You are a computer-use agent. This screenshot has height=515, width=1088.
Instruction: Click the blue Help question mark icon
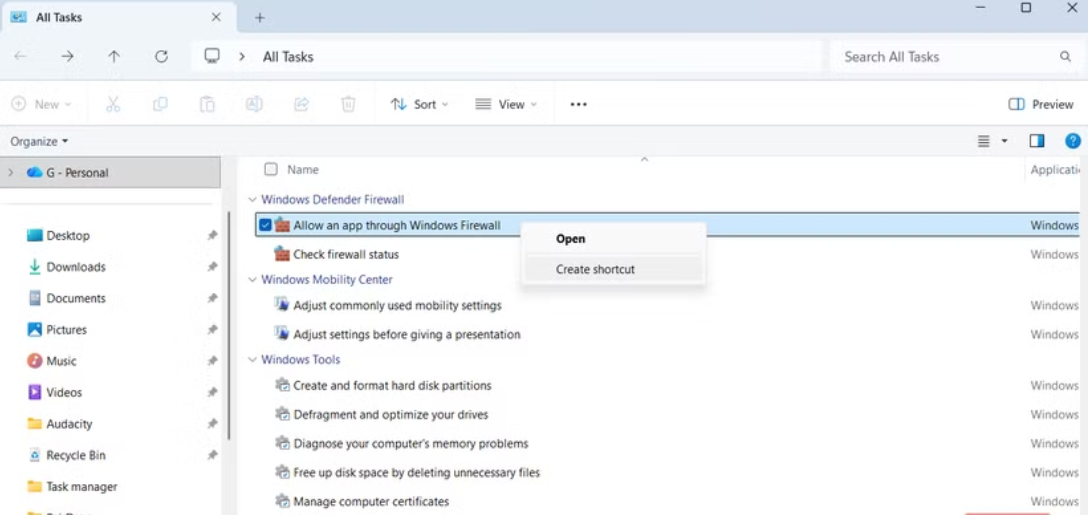pyautogui.click(x=1072, y=141)
